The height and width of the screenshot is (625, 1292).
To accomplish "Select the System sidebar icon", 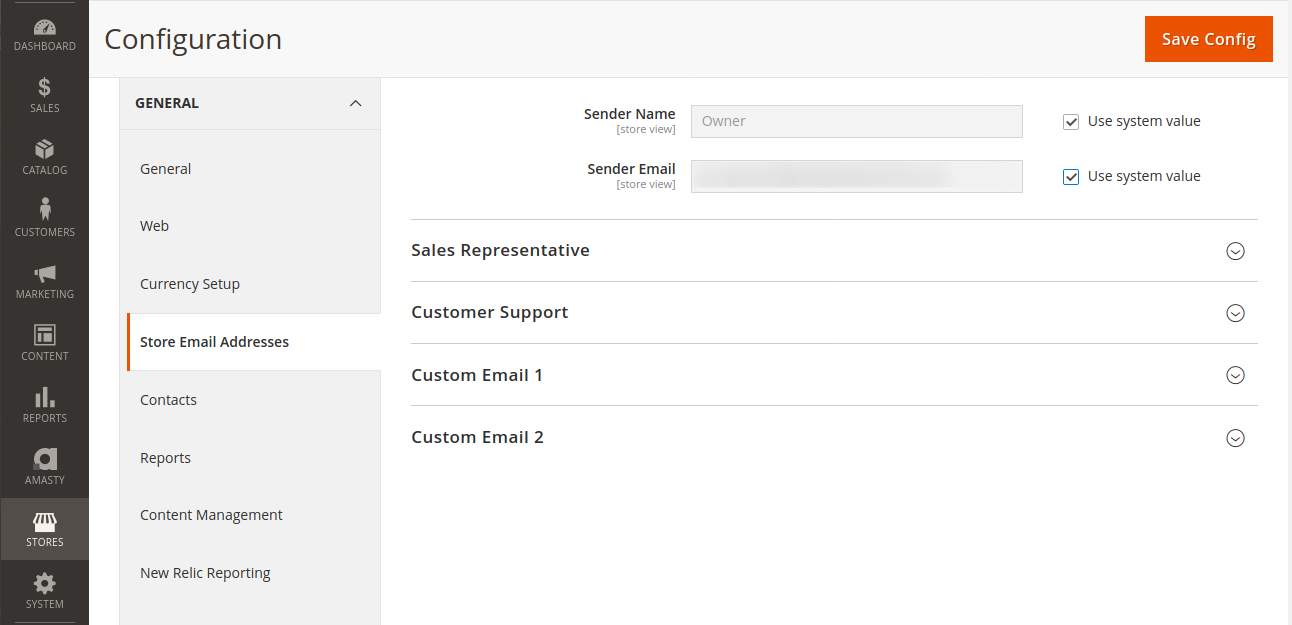I will 44,591.
